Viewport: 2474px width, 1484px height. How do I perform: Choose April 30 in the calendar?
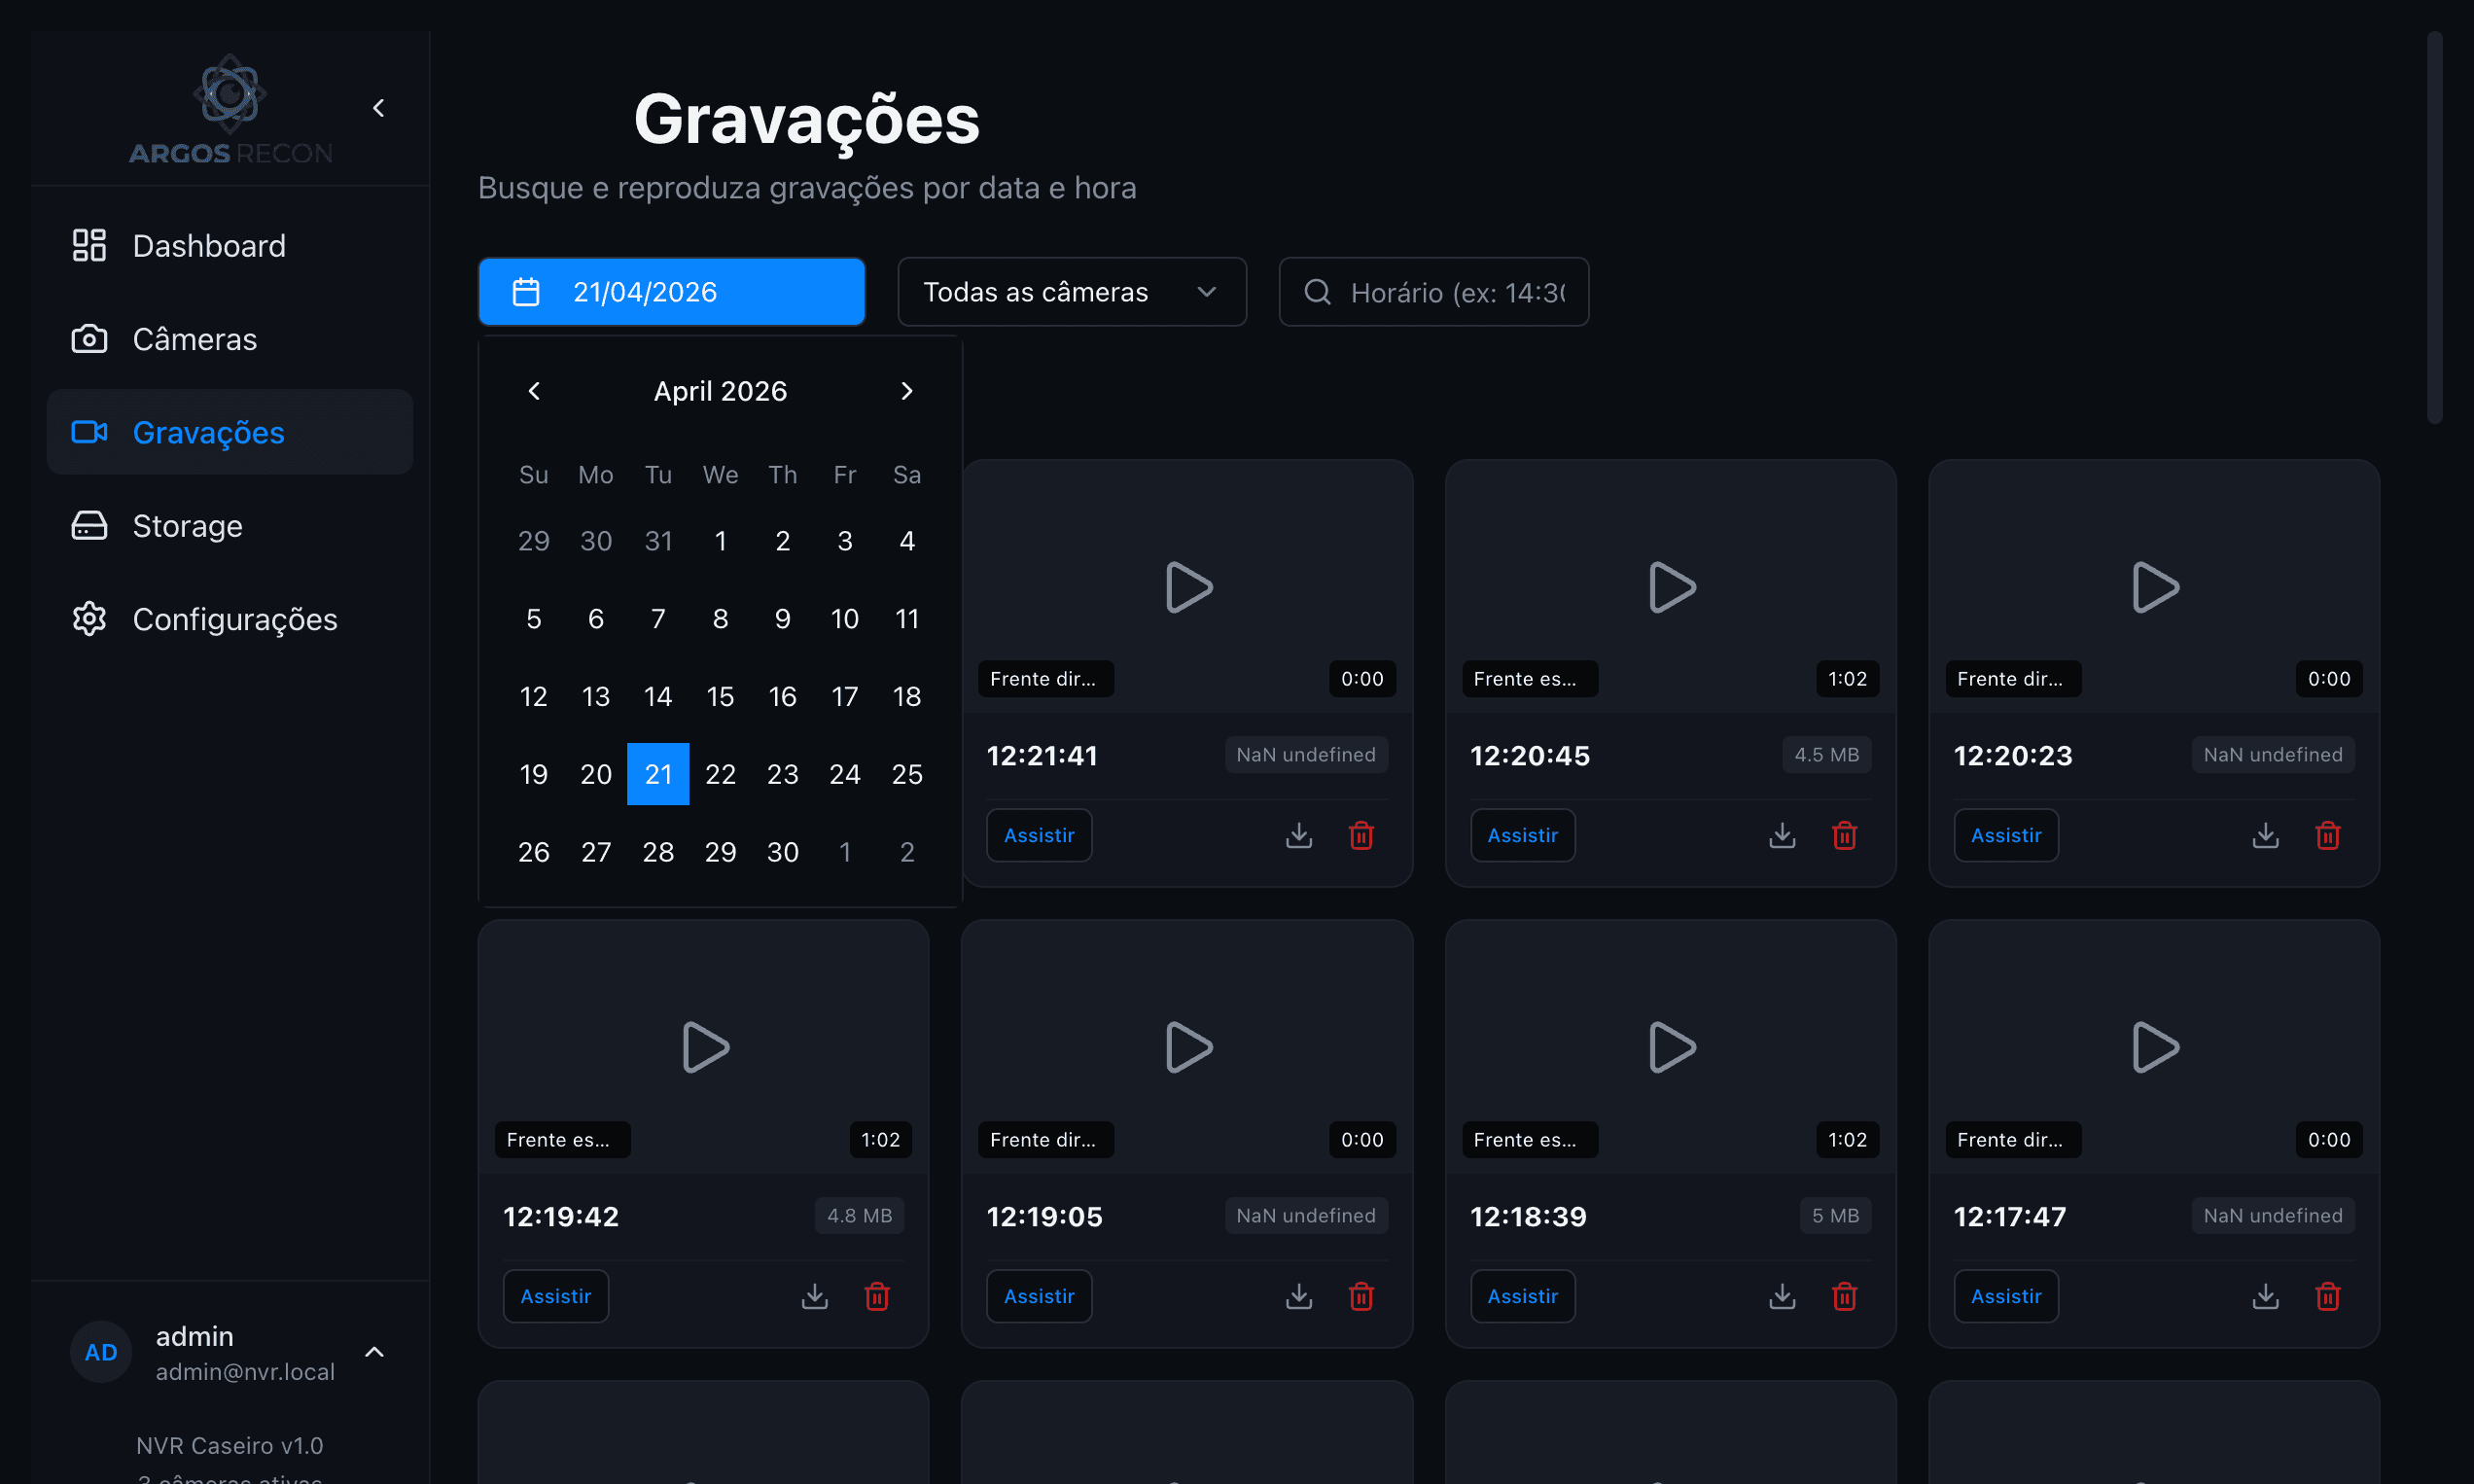[783, 852]
